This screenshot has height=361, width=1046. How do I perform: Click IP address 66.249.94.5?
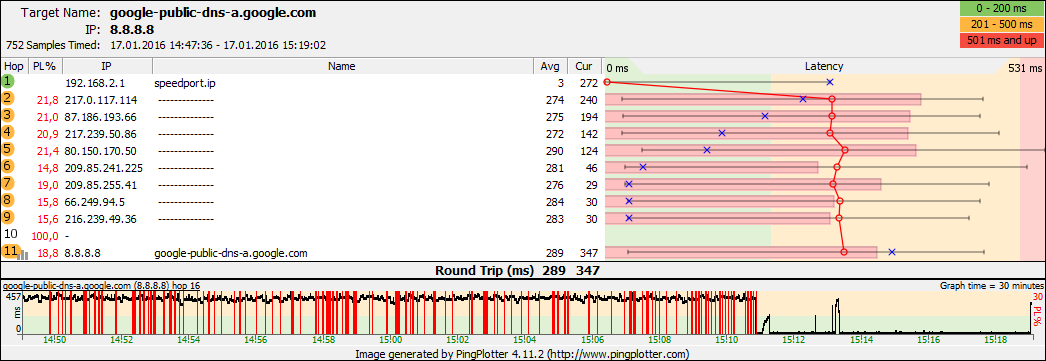tap(95, 202)
